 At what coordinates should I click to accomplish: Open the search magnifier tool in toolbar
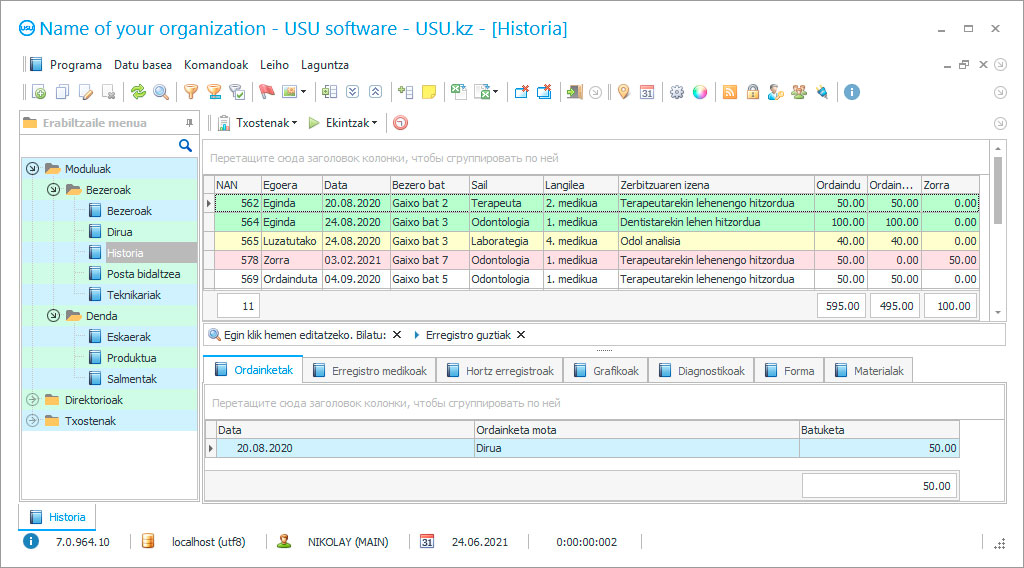161,92
